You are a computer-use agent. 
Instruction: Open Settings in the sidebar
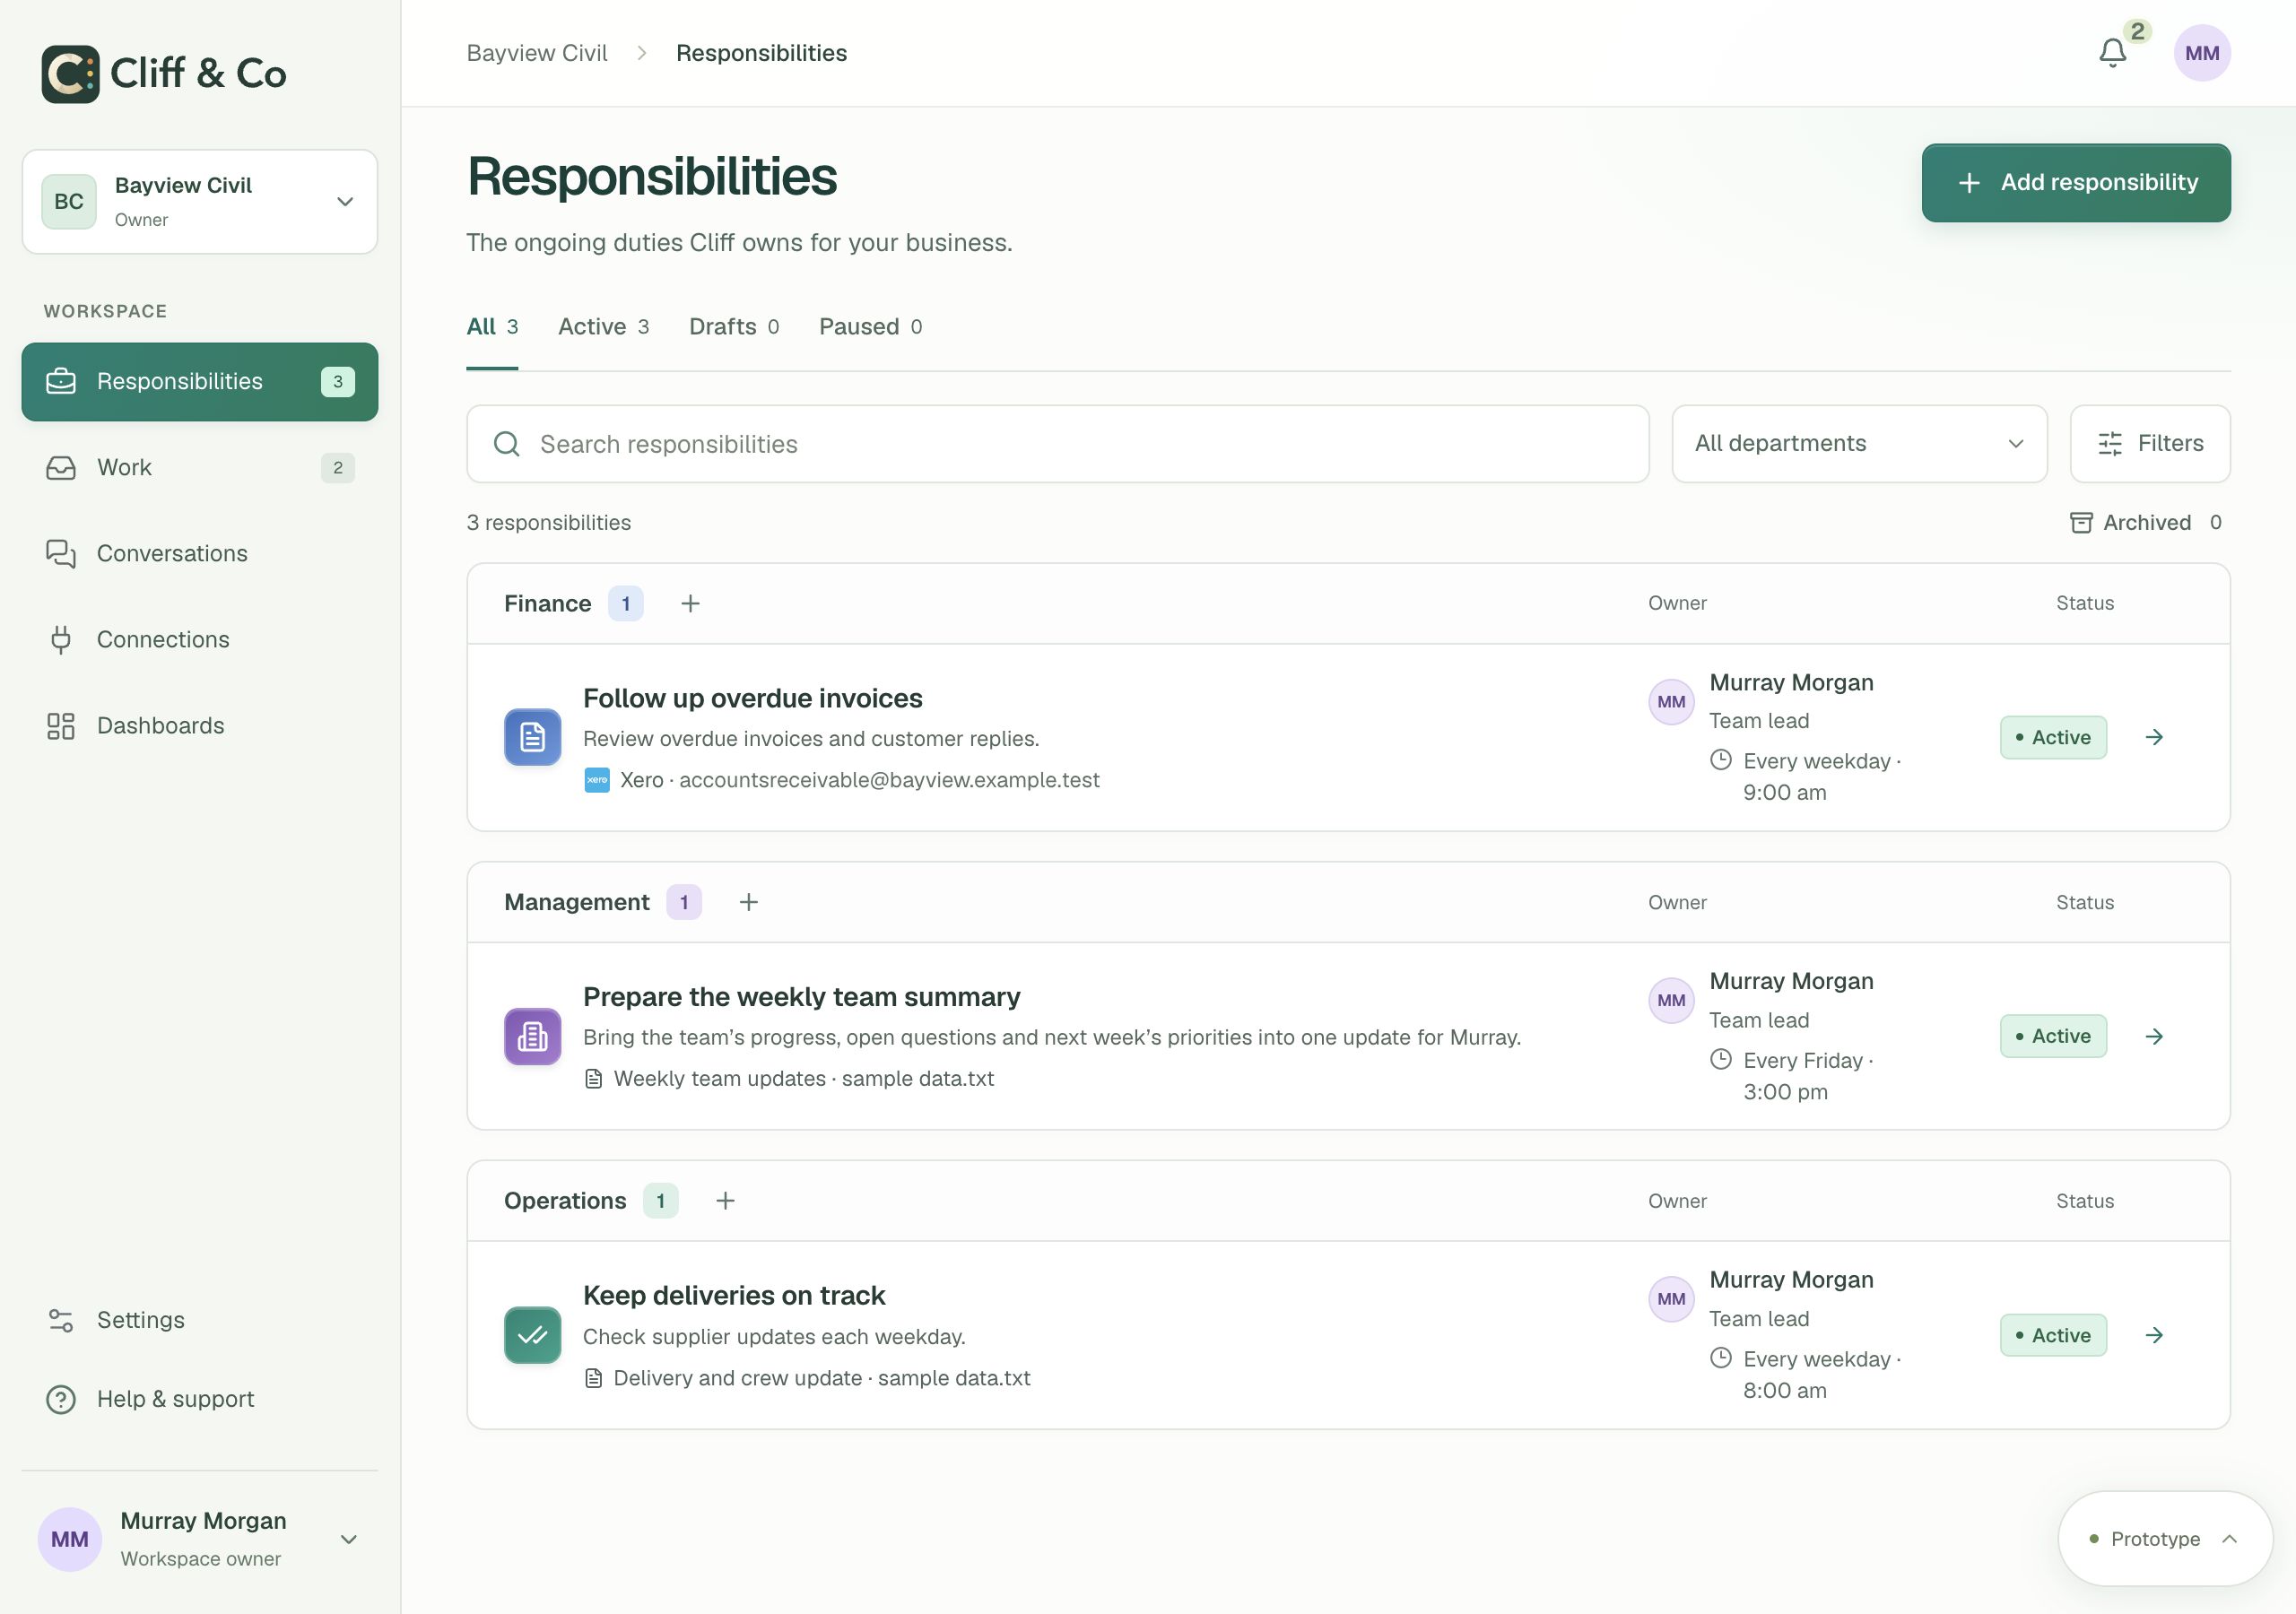click(x=200, y=1320)
